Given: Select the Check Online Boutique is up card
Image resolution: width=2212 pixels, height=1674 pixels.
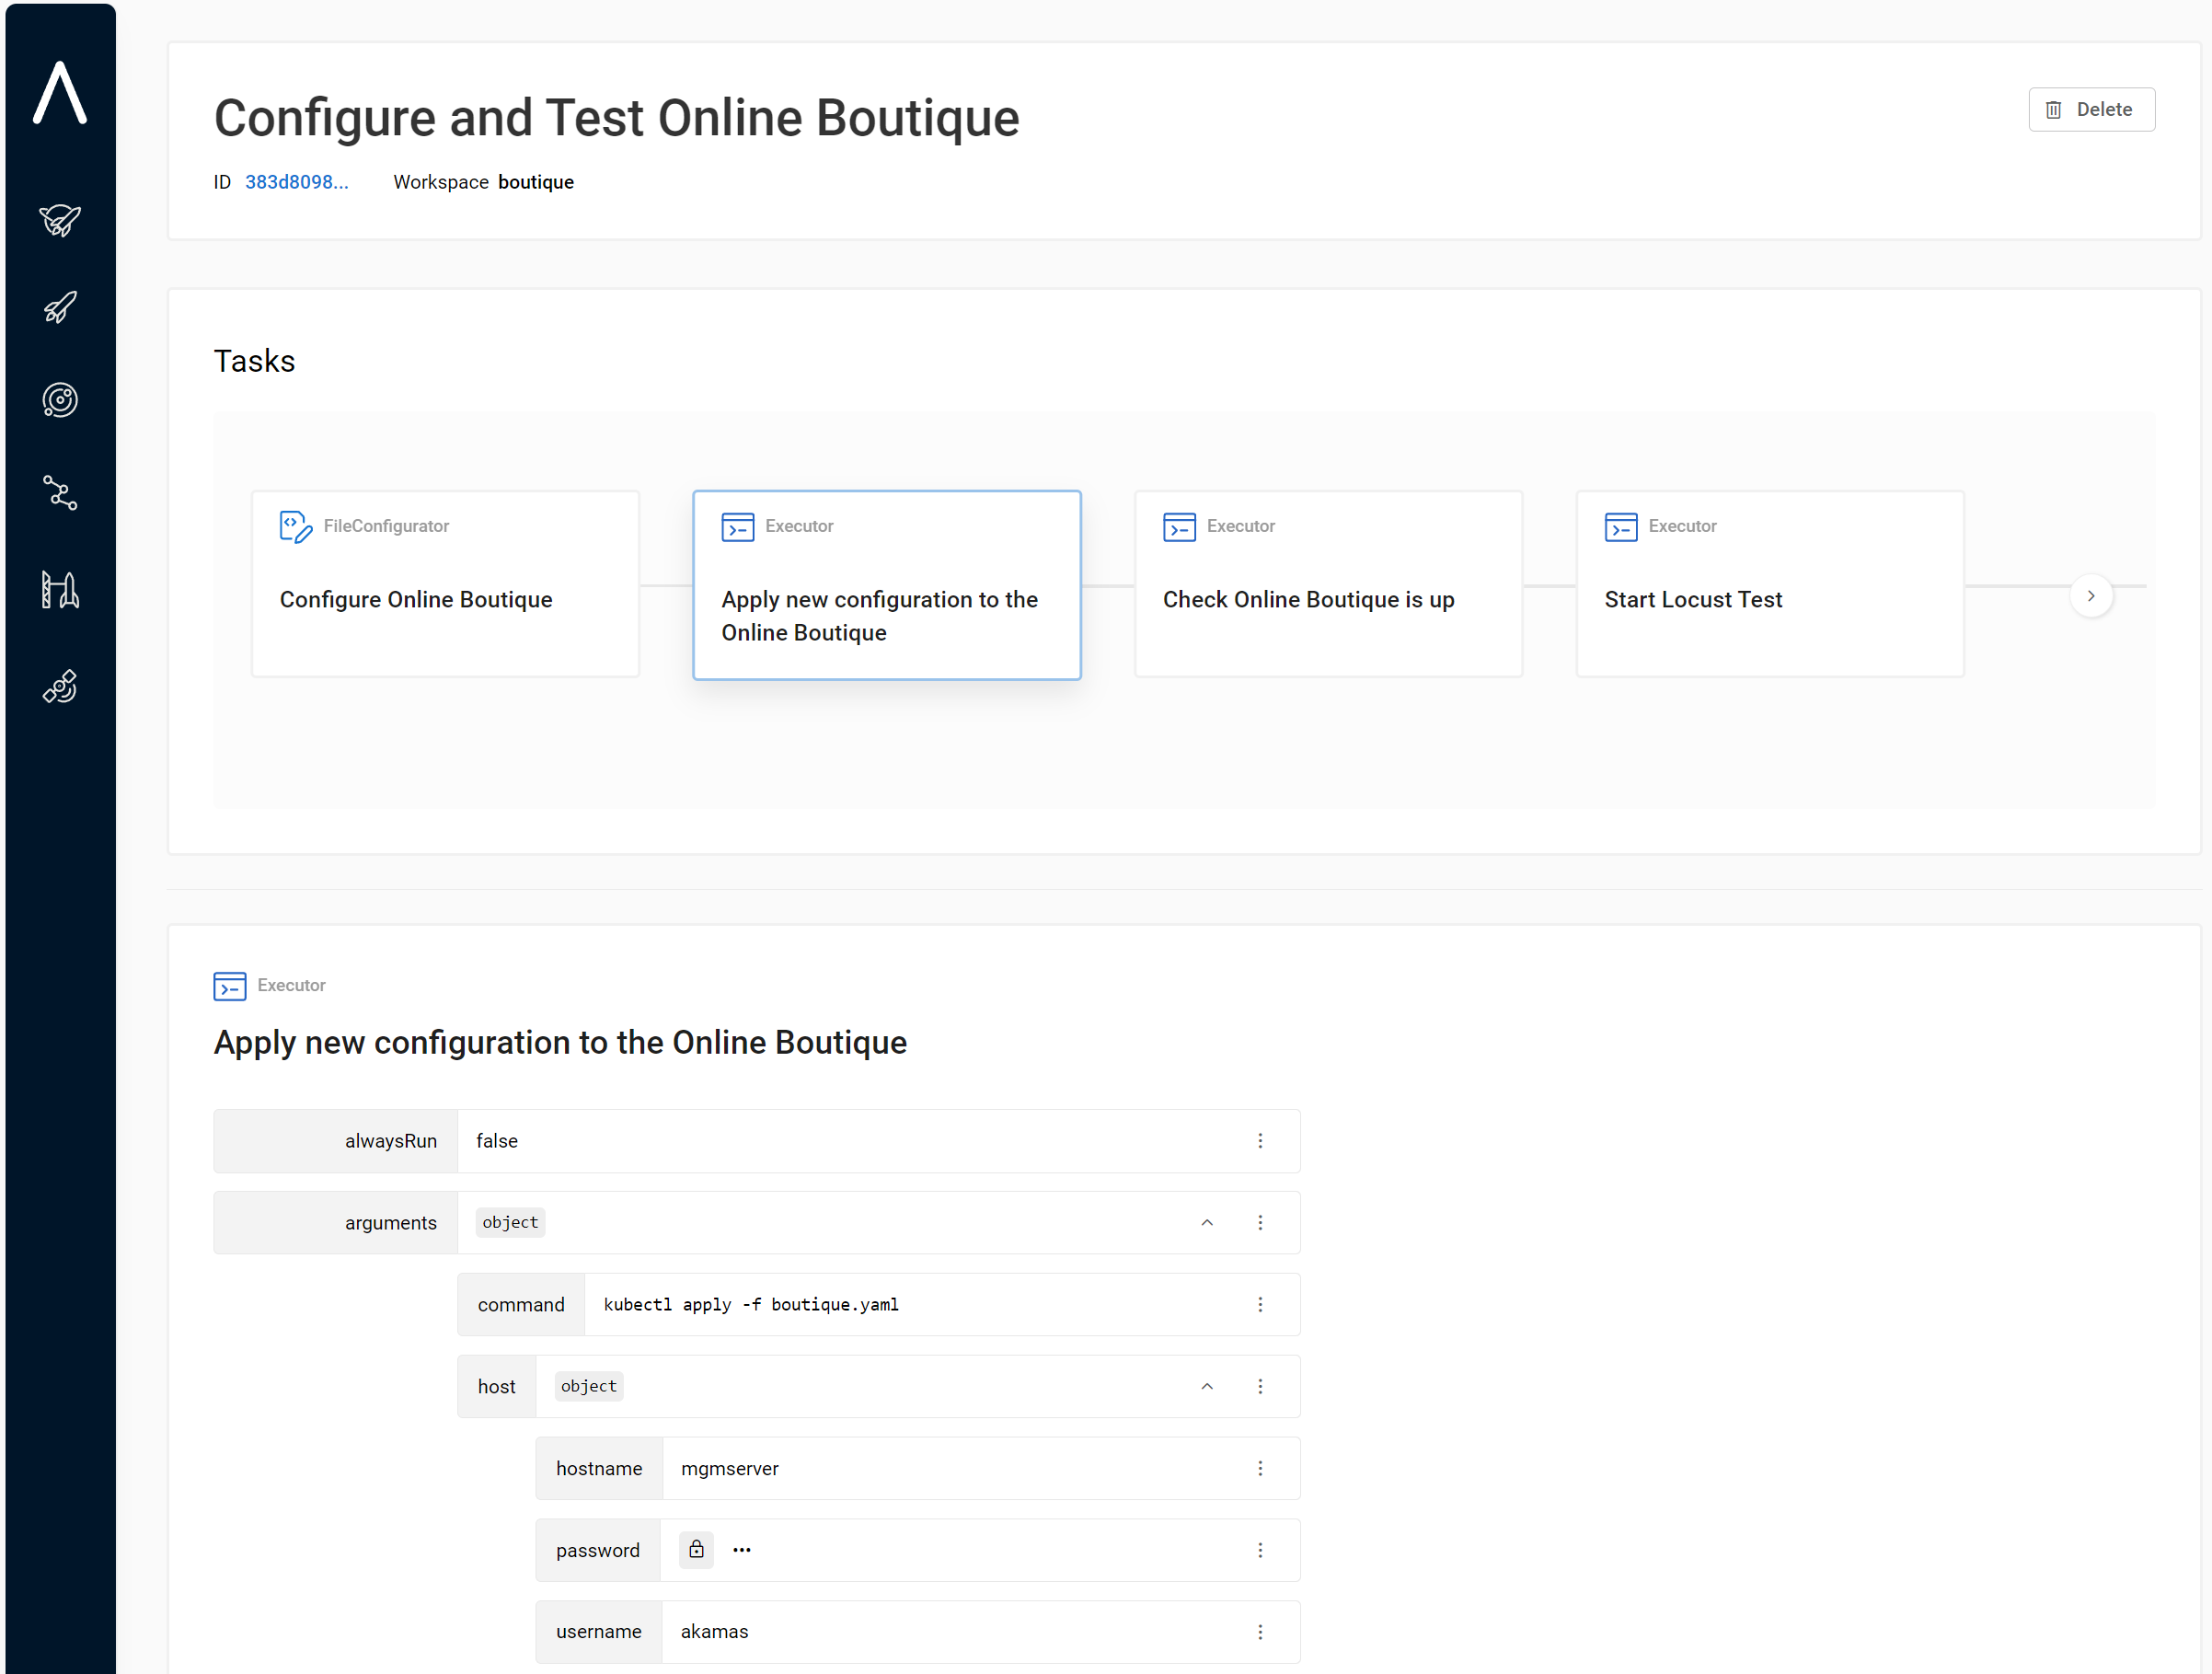Looking at the screenshot, I should pos(1328,584).
